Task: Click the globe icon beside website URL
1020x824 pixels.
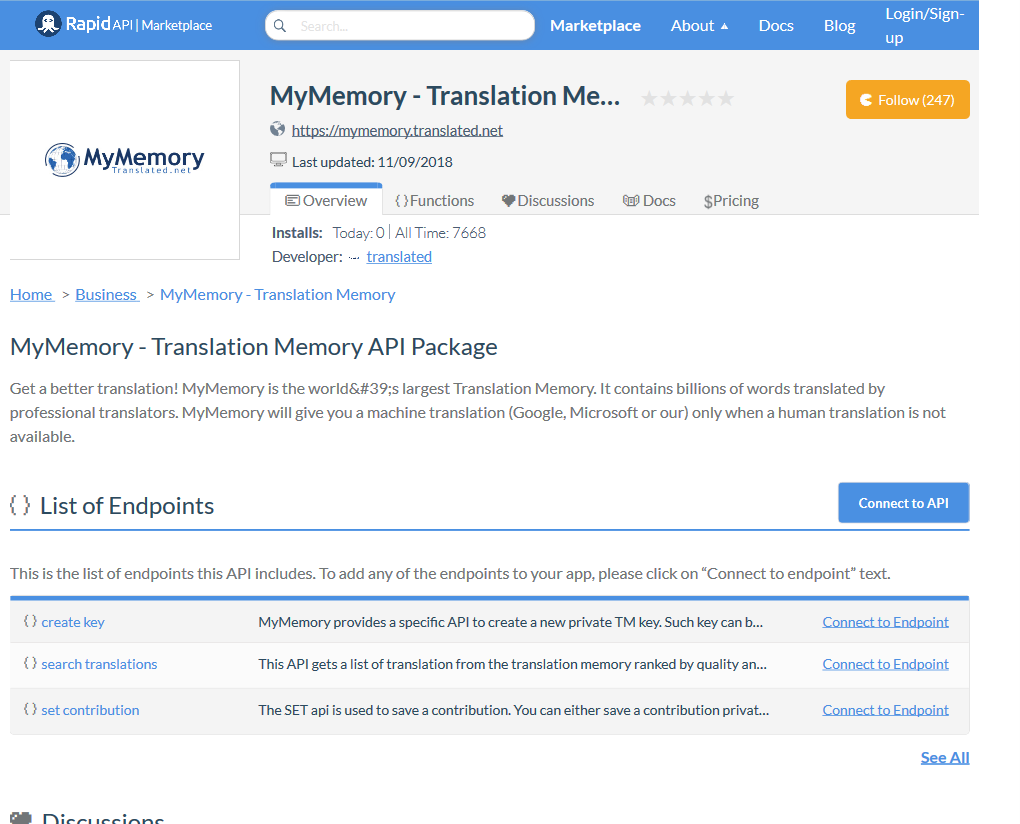Action: pyautogui.click(x=278, y=129)
